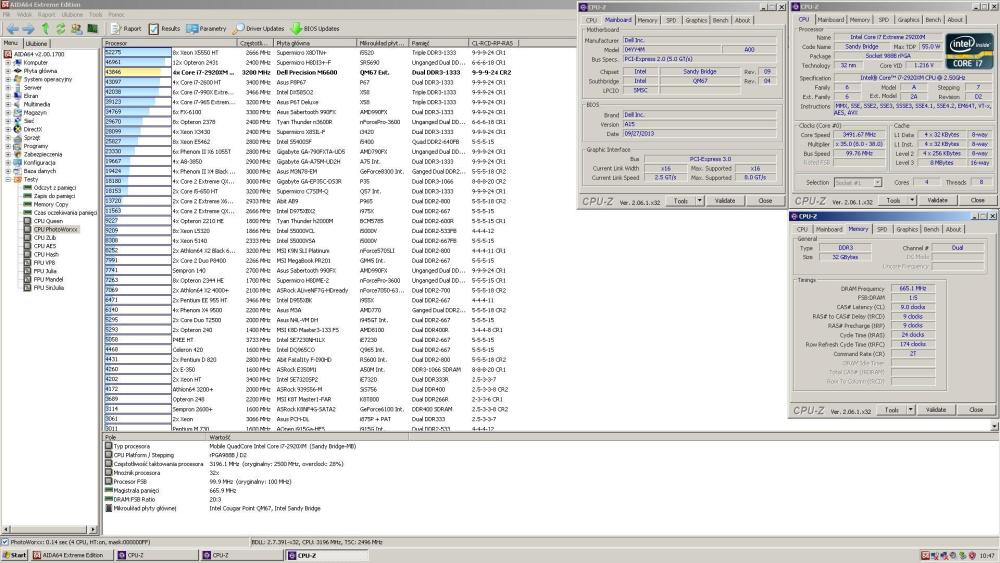Click Close in CPU-Z Mainboard window

click(x=765, y=201)
